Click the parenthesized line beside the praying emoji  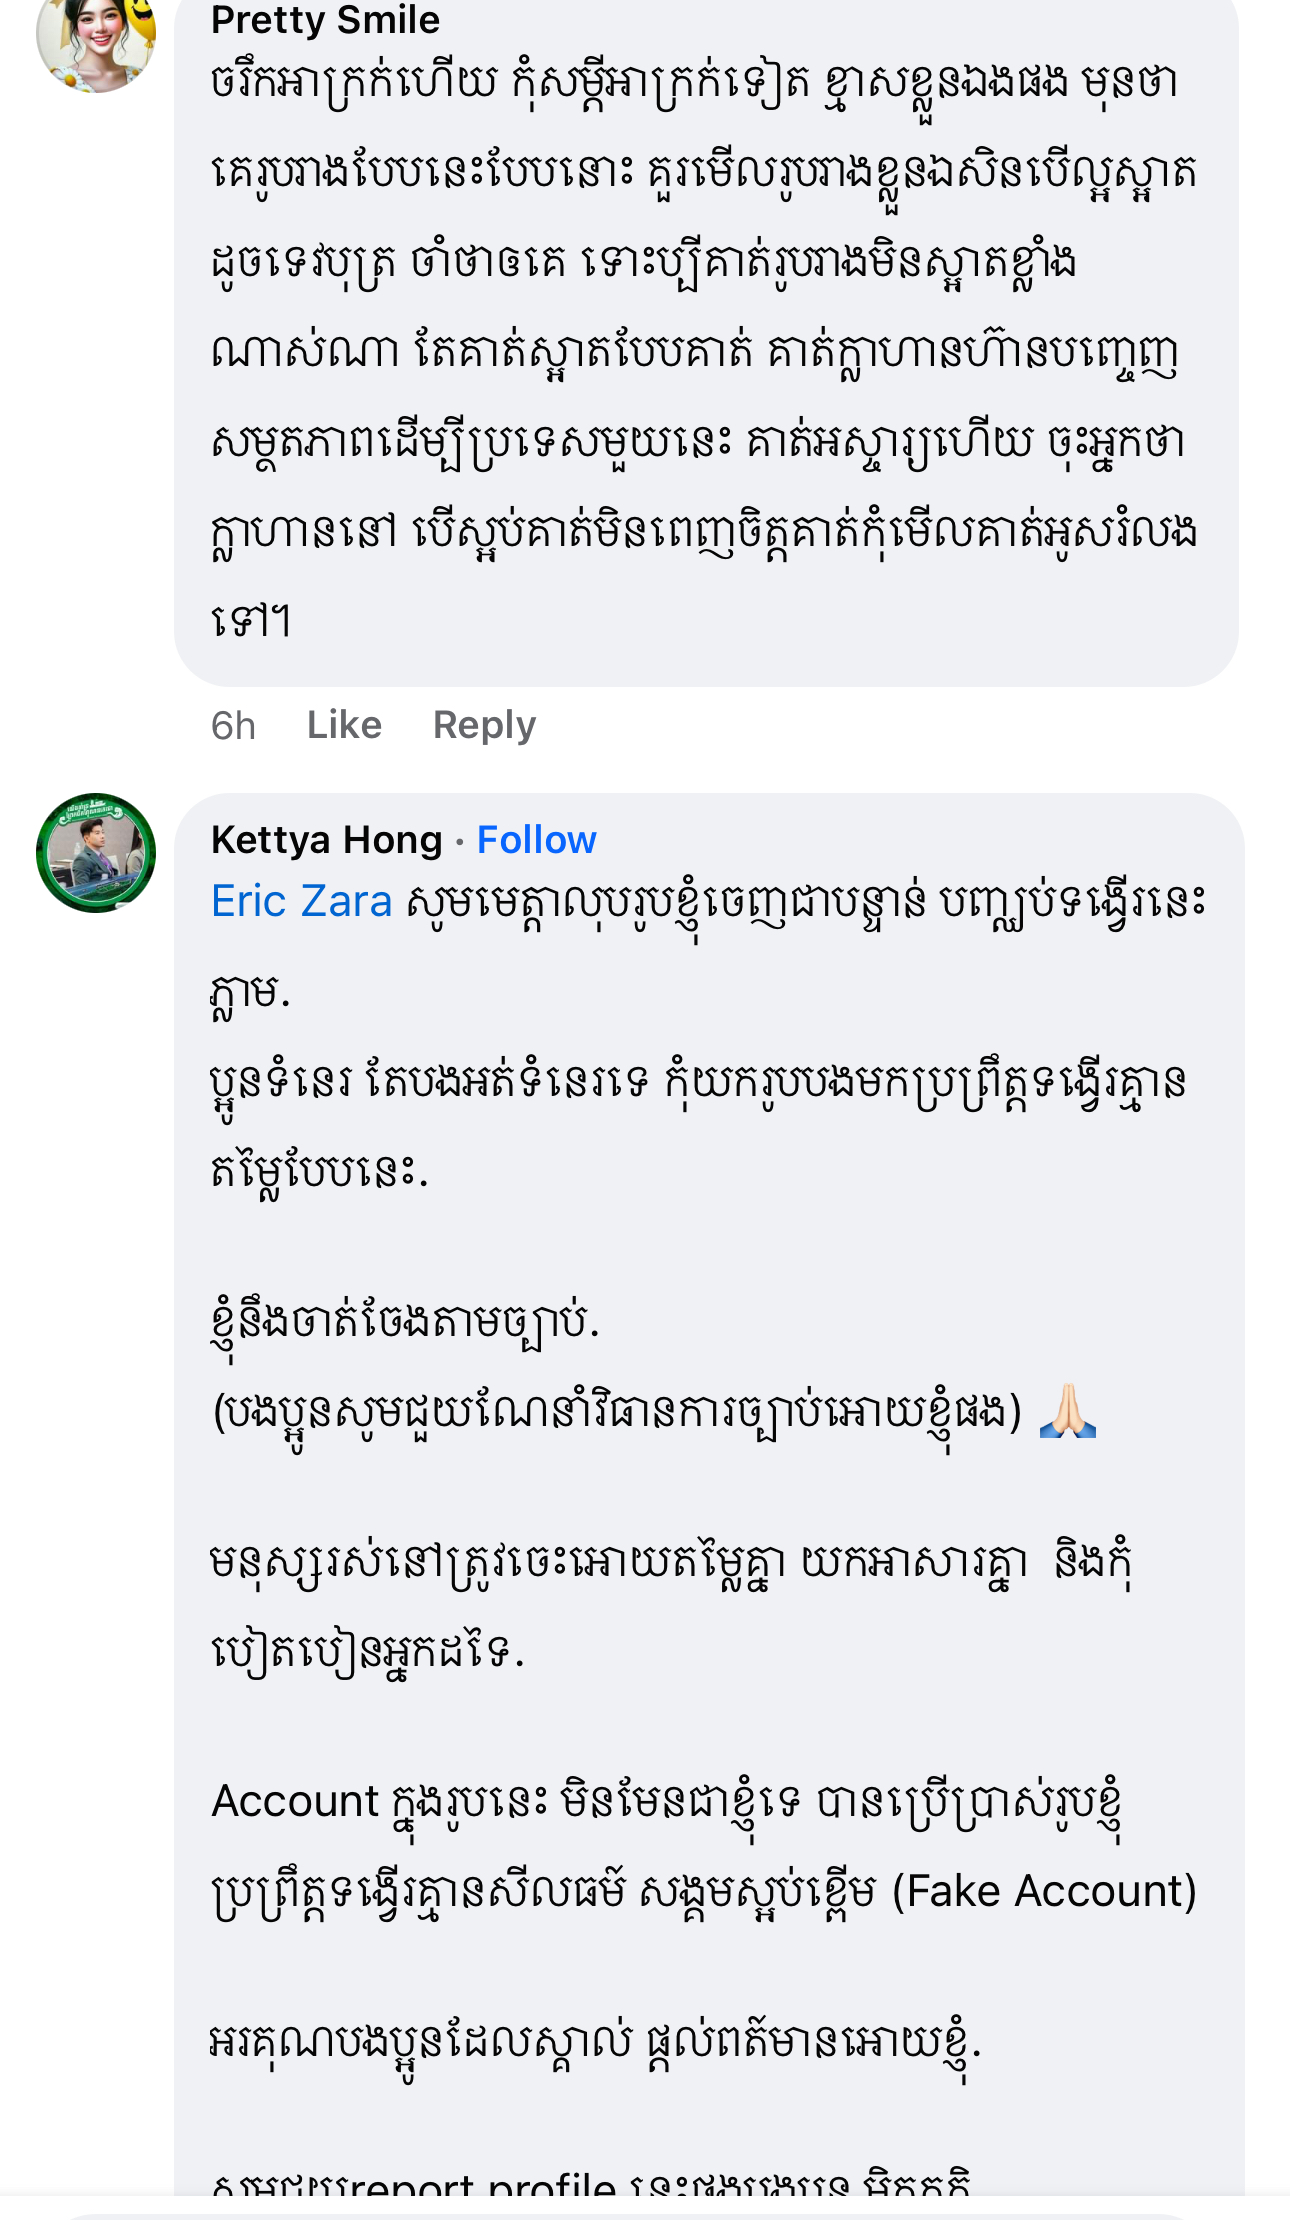616,1412
